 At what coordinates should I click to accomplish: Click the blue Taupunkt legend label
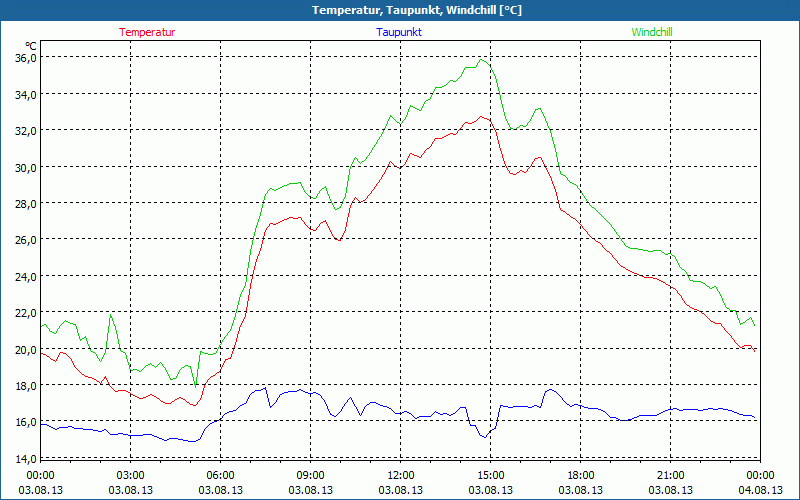tap(399, 32)
